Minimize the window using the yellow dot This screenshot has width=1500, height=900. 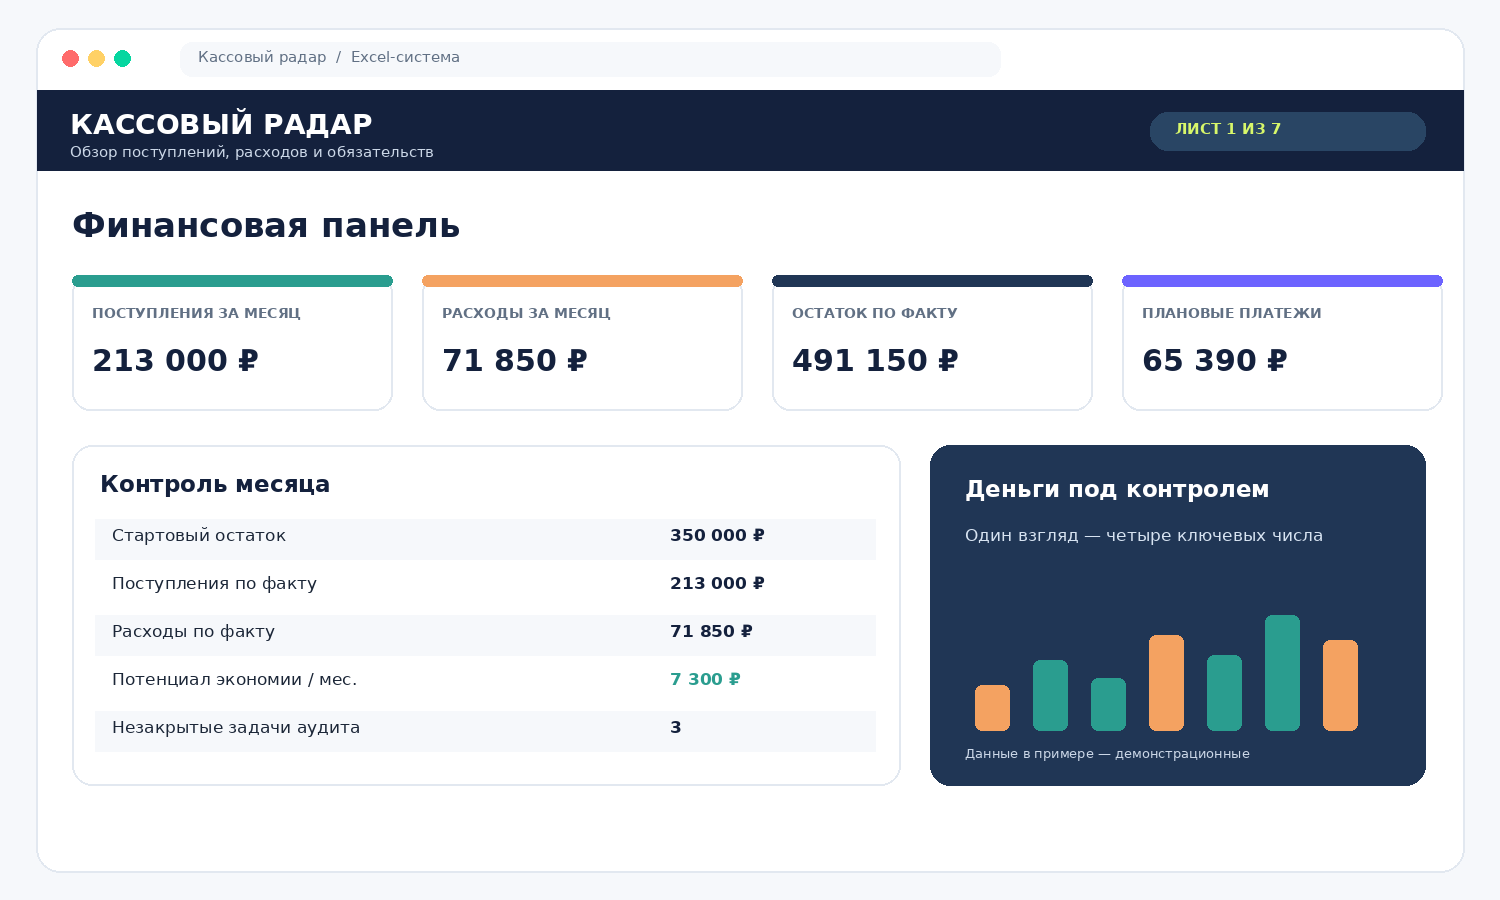pyautogui.click(x=96, y=58)
